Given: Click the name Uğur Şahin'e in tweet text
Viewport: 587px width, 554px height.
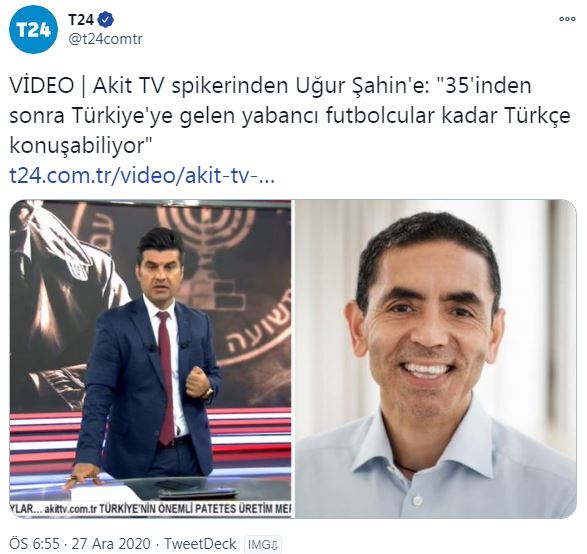Looking at the screenshot, I should pyautogui.click(x=360, y=86).
